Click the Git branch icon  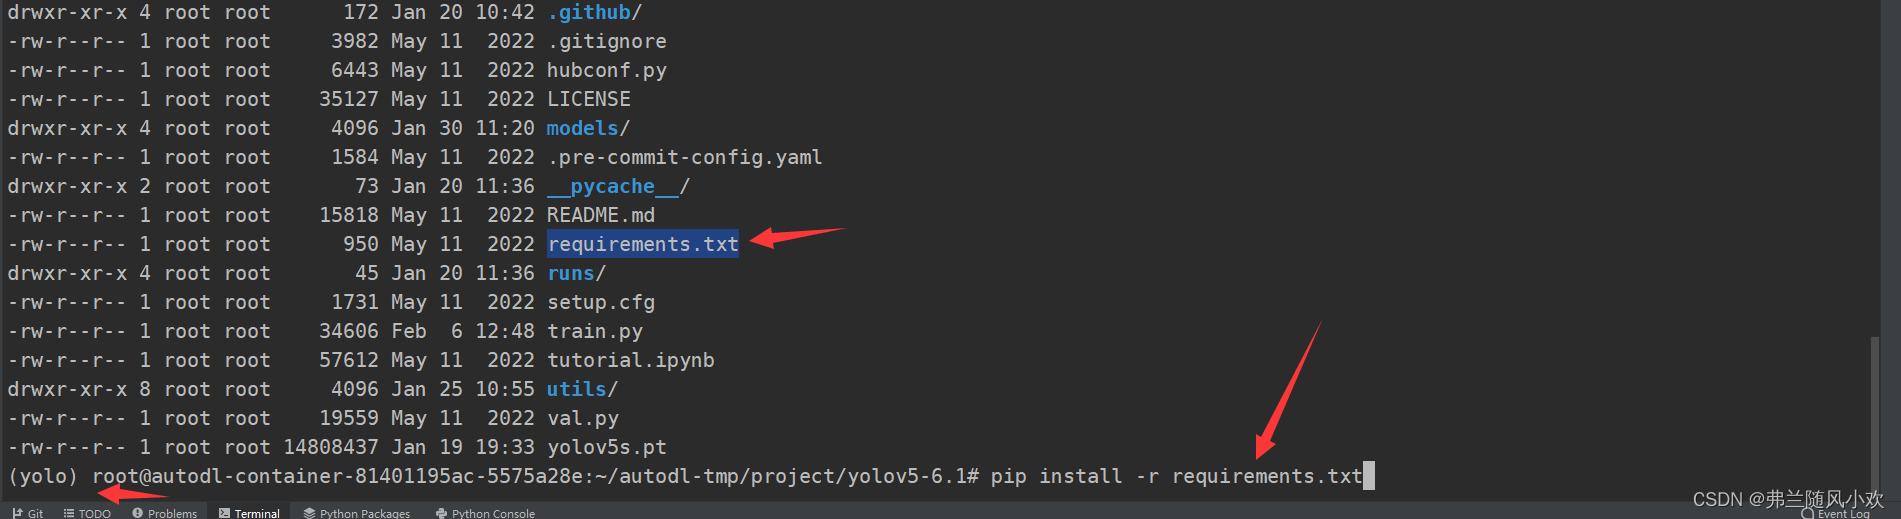tap(17, 513)
